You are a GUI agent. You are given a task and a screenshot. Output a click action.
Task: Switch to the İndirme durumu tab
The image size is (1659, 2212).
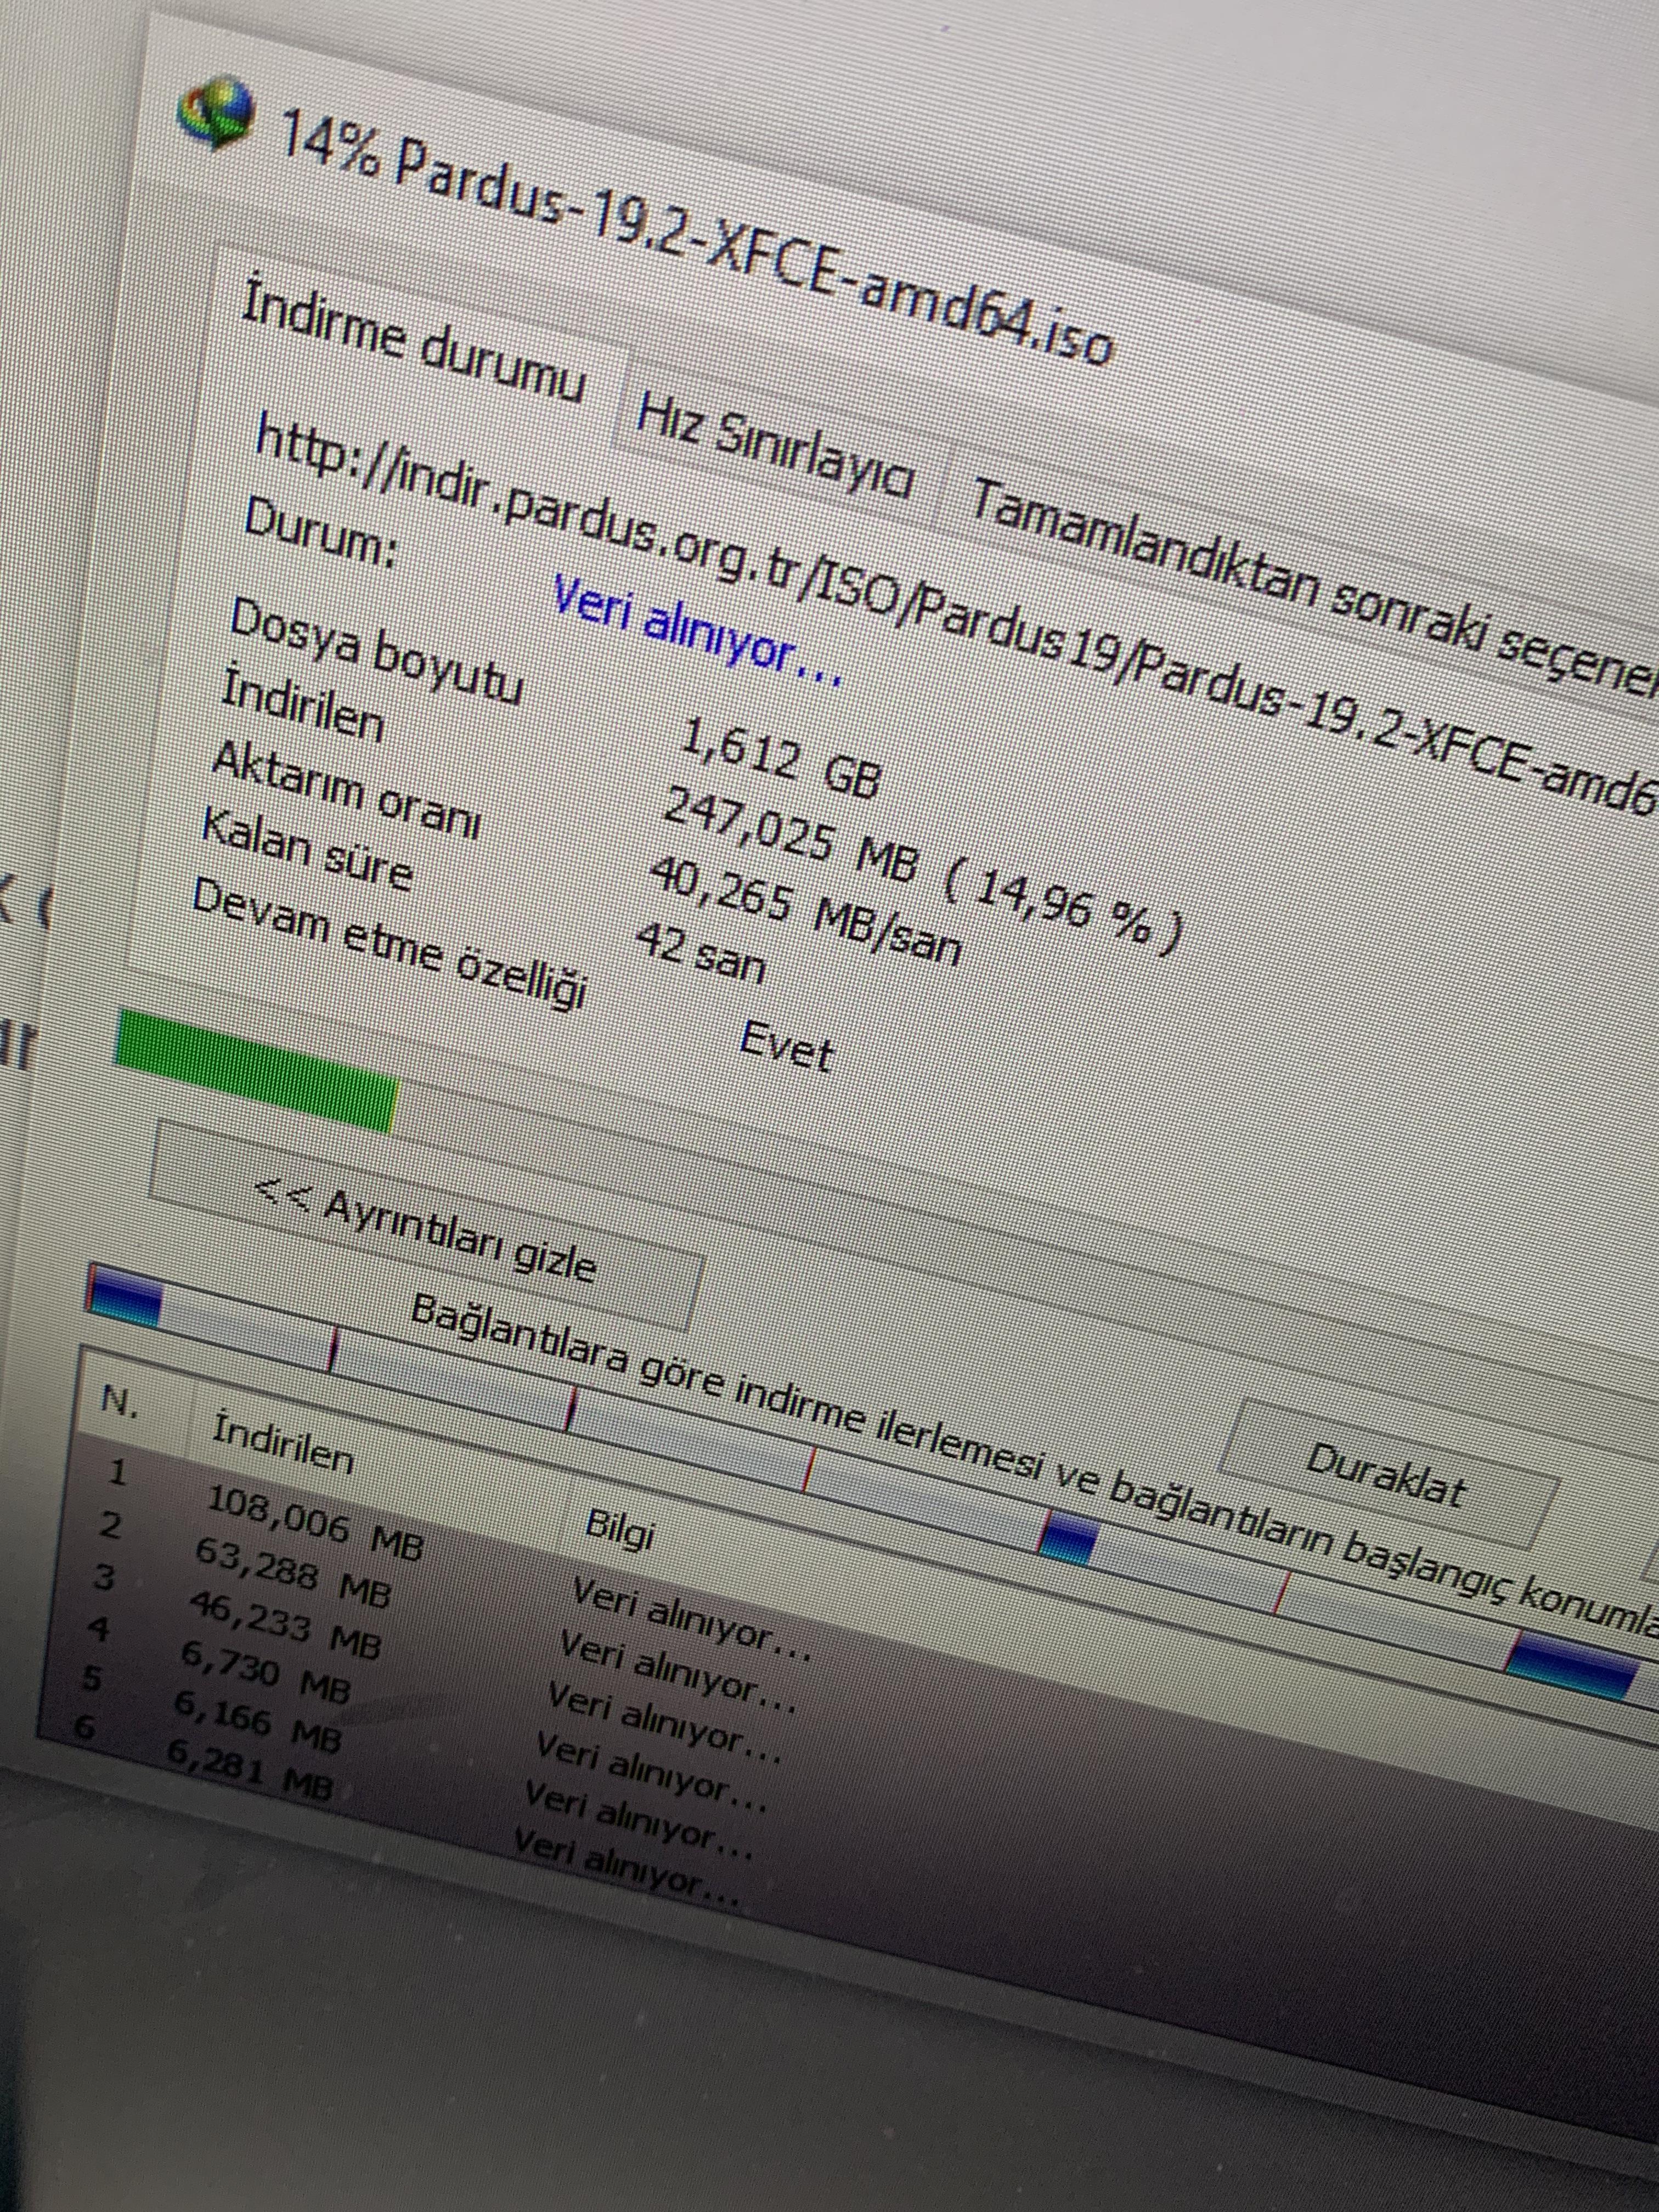coord(414,342)
